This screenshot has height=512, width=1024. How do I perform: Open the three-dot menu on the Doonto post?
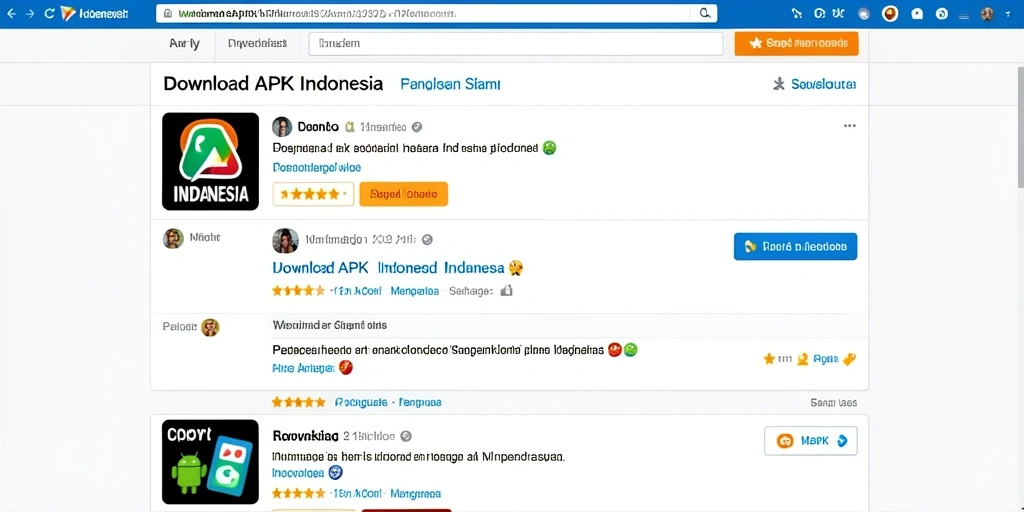pos(849,126)
